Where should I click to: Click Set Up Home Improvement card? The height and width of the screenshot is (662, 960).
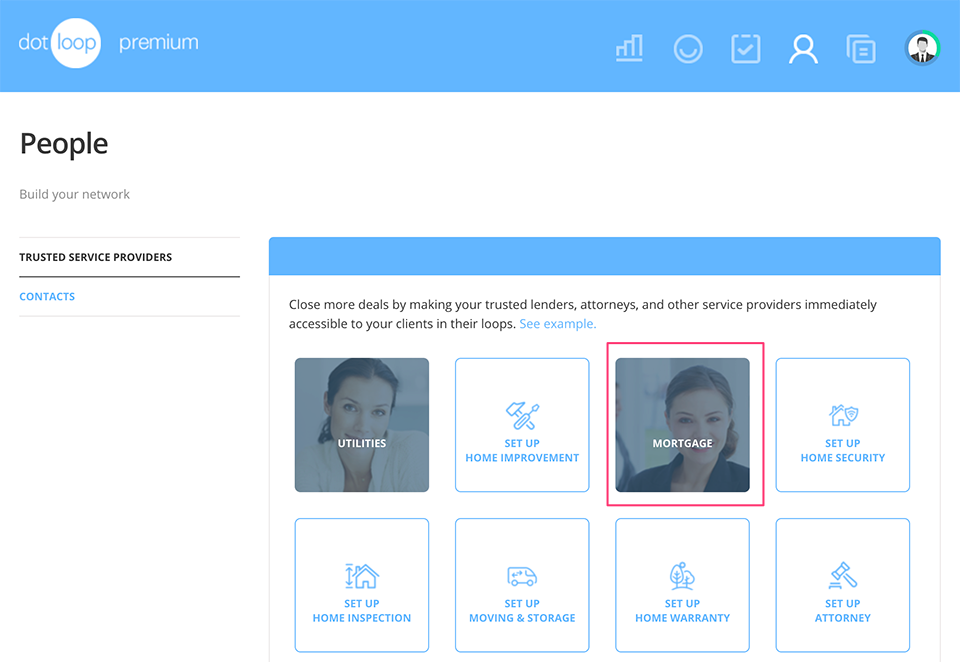point(522,425)
